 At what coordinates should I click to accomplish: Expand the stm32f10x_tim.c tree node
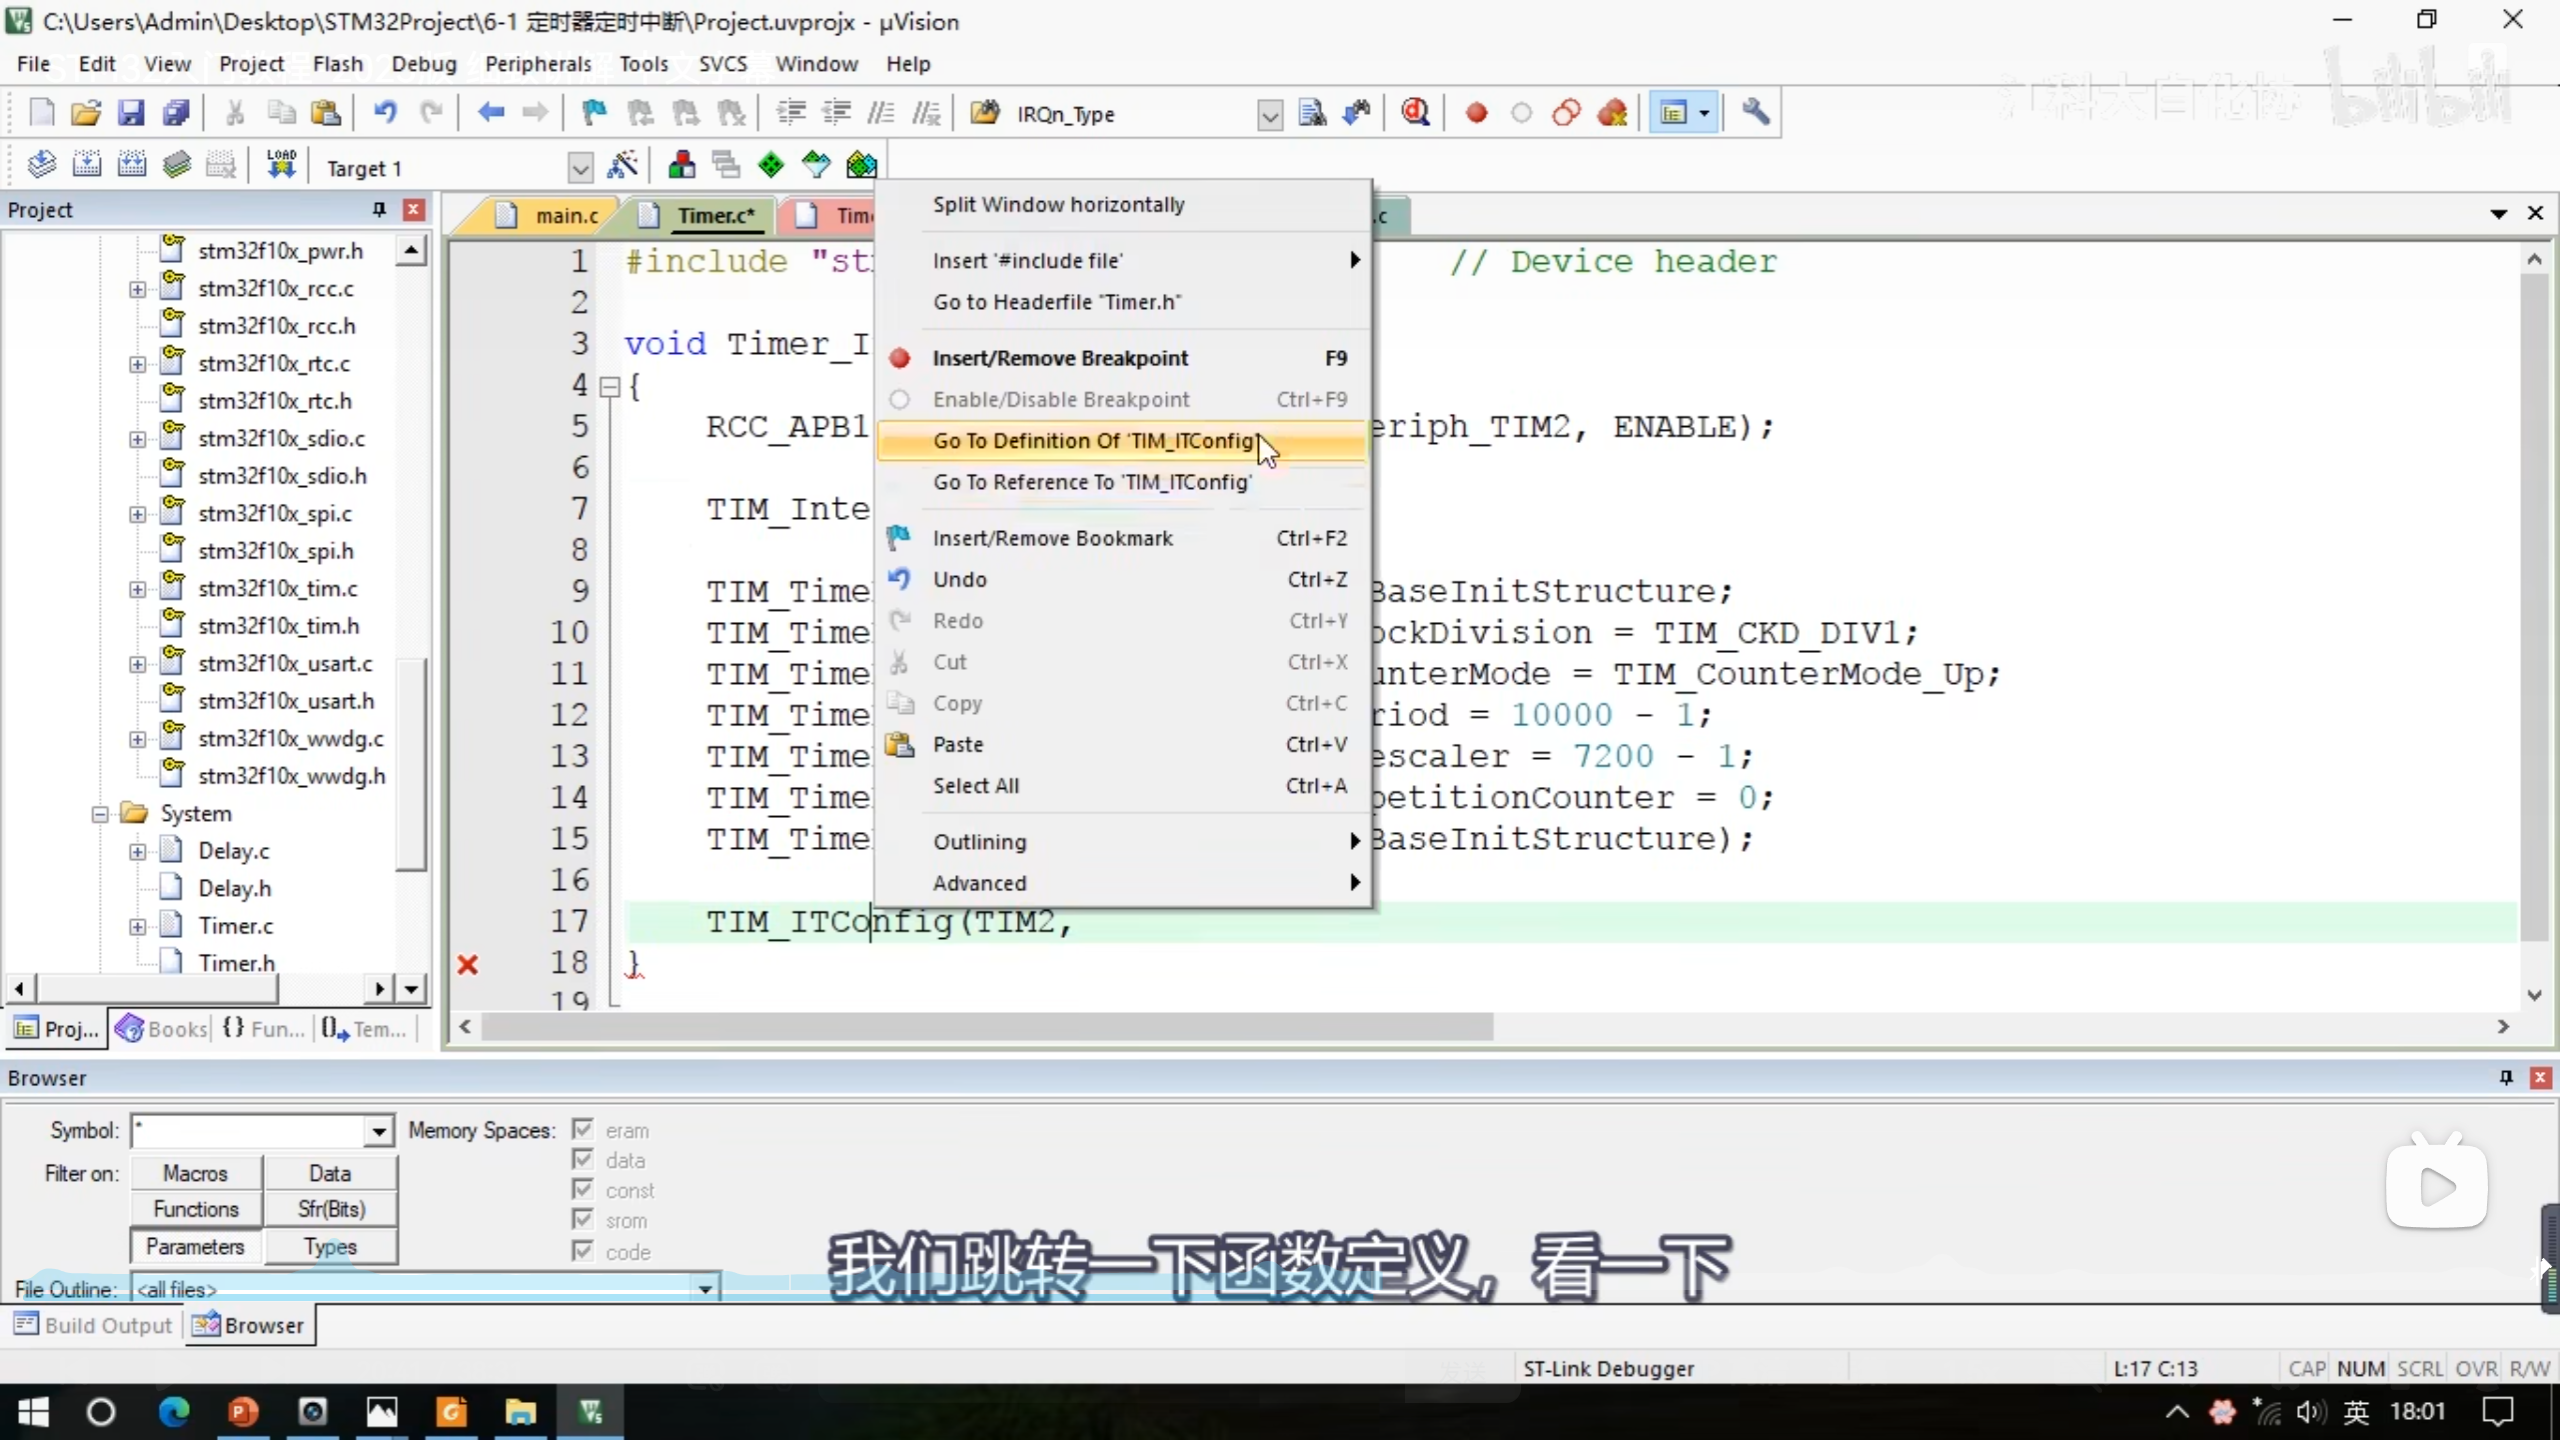pos(137,589)
